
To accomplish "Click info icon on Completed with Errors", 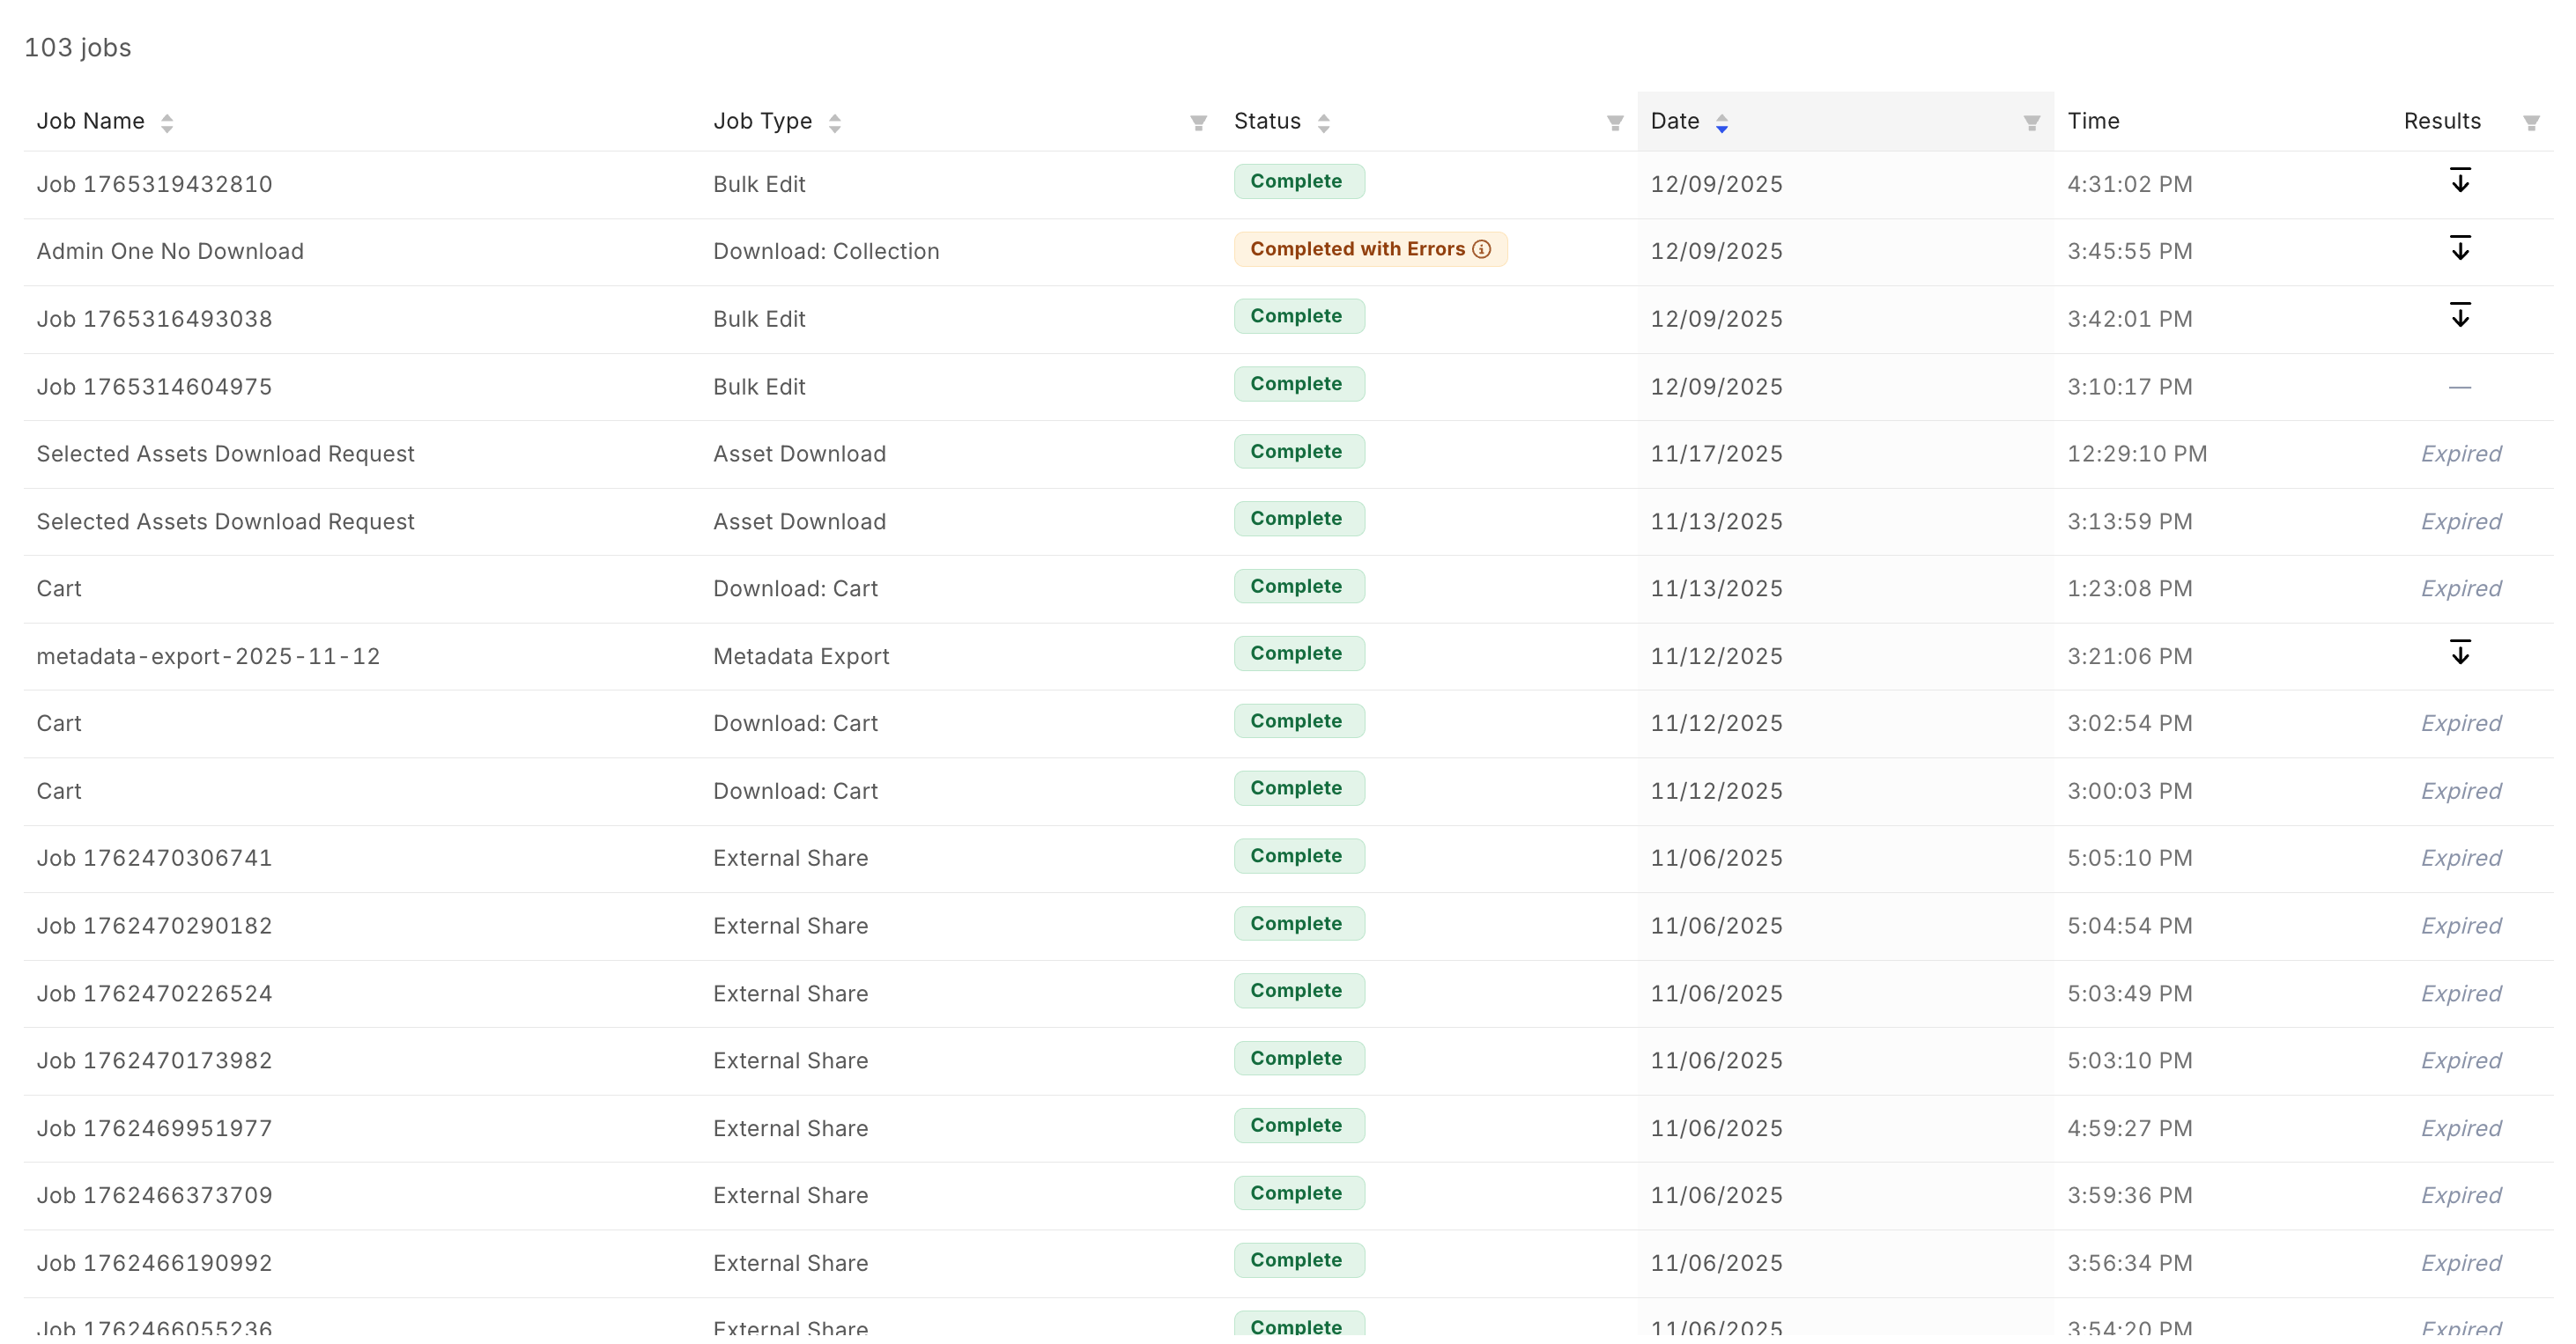I will tap(1482, 249).
